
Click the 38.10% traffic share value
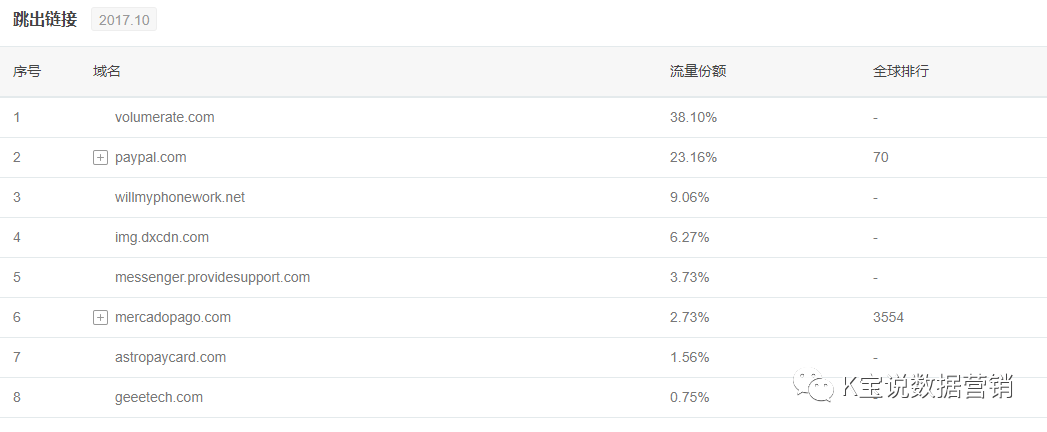point(693,117)
